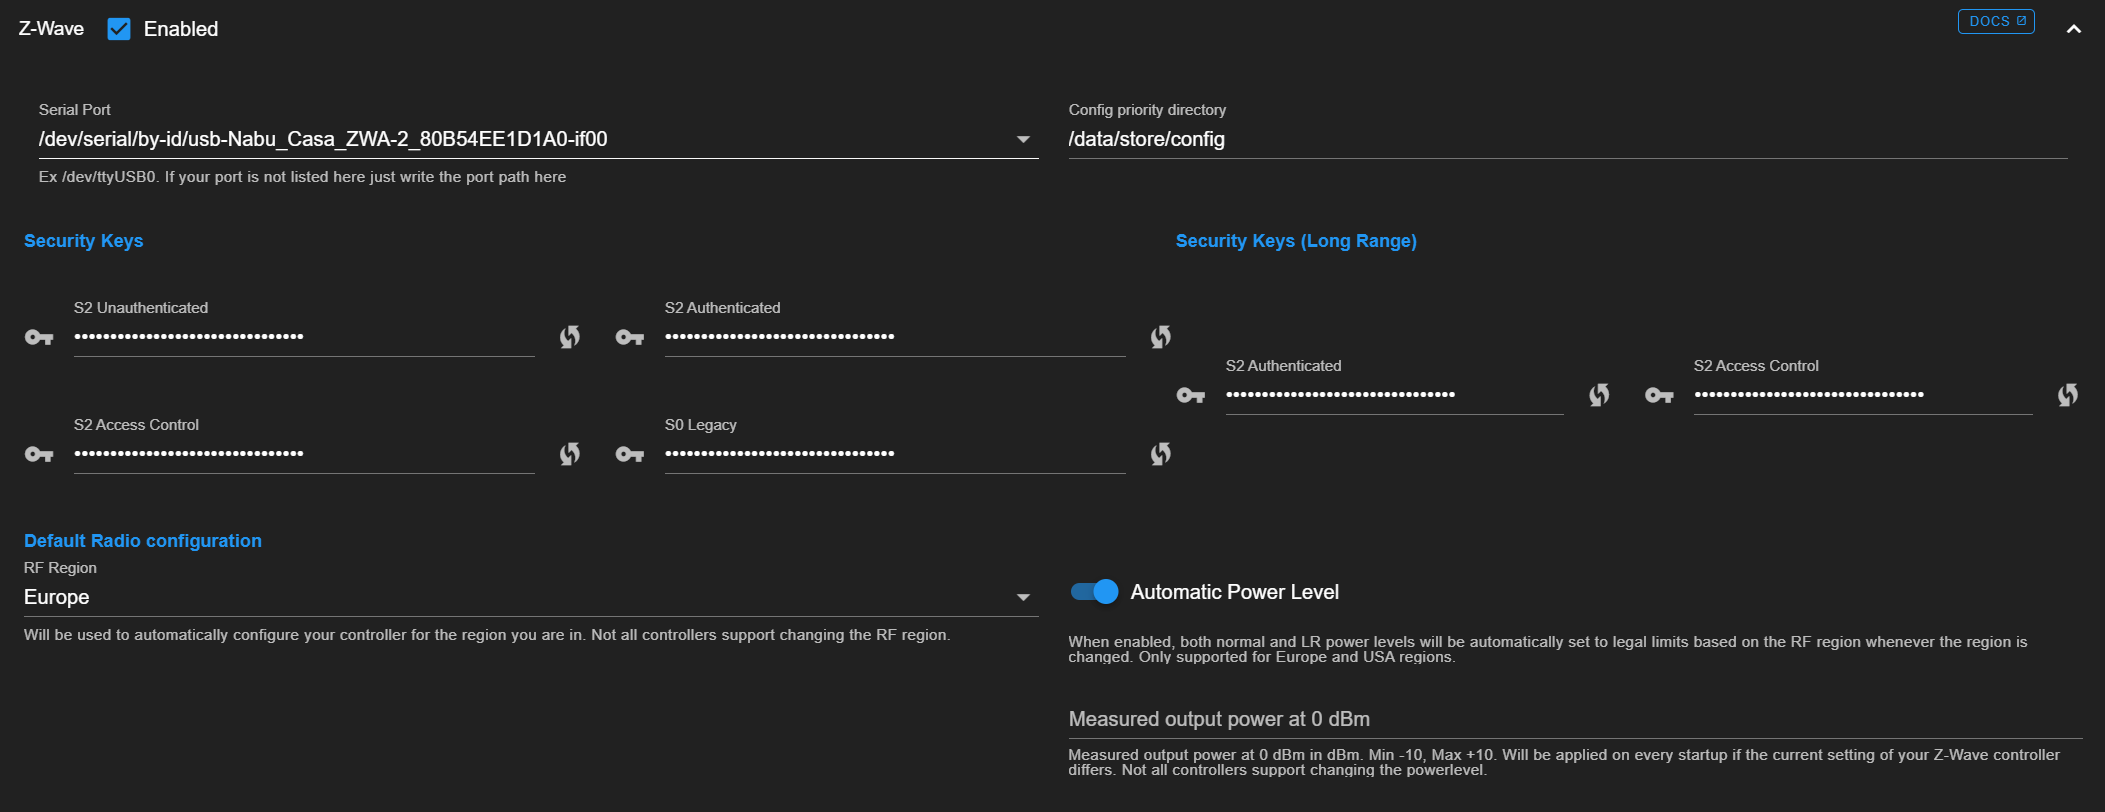
Task: Click the key icon beside S2 Unauthenticated
Action: 39,337
